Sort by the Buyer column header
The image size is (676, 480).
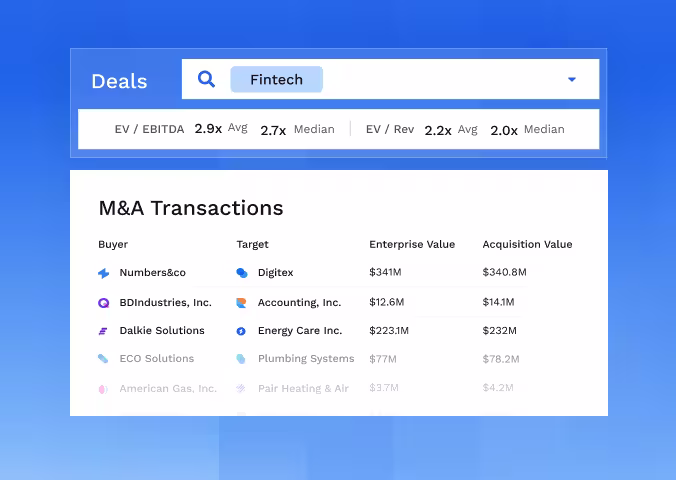coord(113,245)
